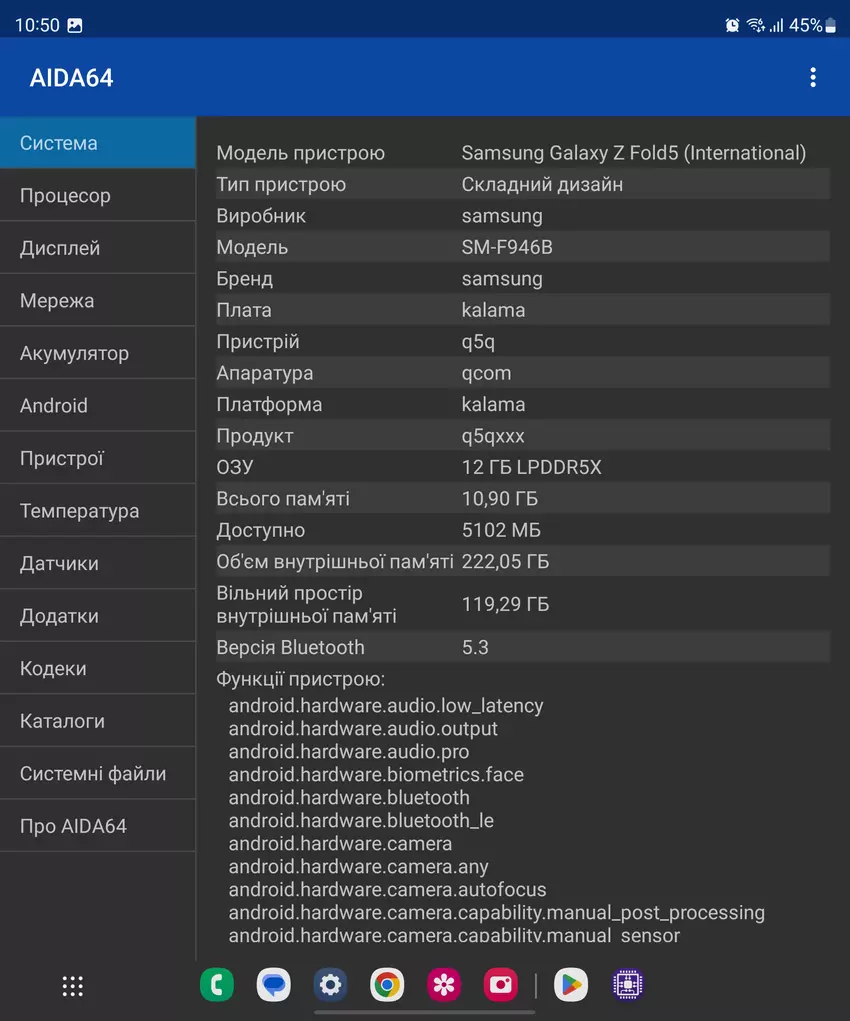This screenshot has height=1021, width=850.
Task: Open the blue Messages app
Action: [274, 986]
